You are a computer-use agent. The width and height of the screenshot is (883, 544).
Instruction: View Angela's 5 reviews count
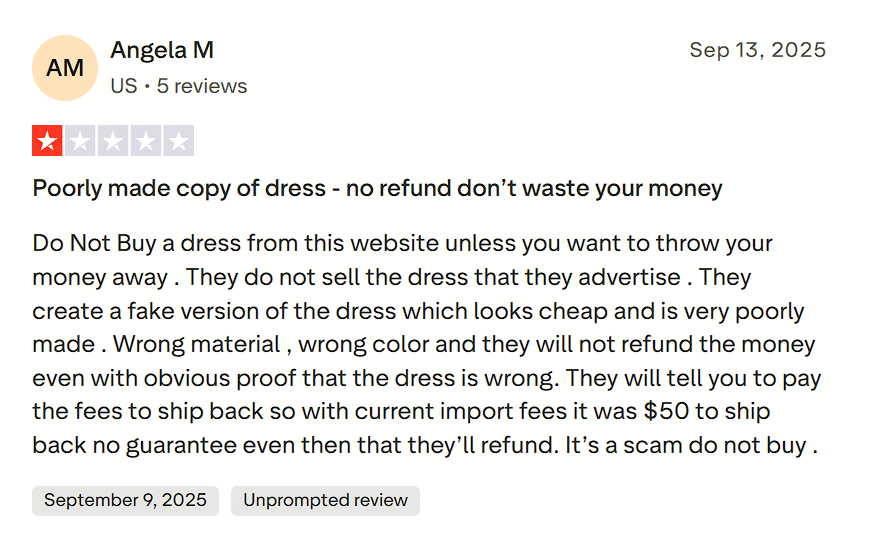[x=202, y=86]
